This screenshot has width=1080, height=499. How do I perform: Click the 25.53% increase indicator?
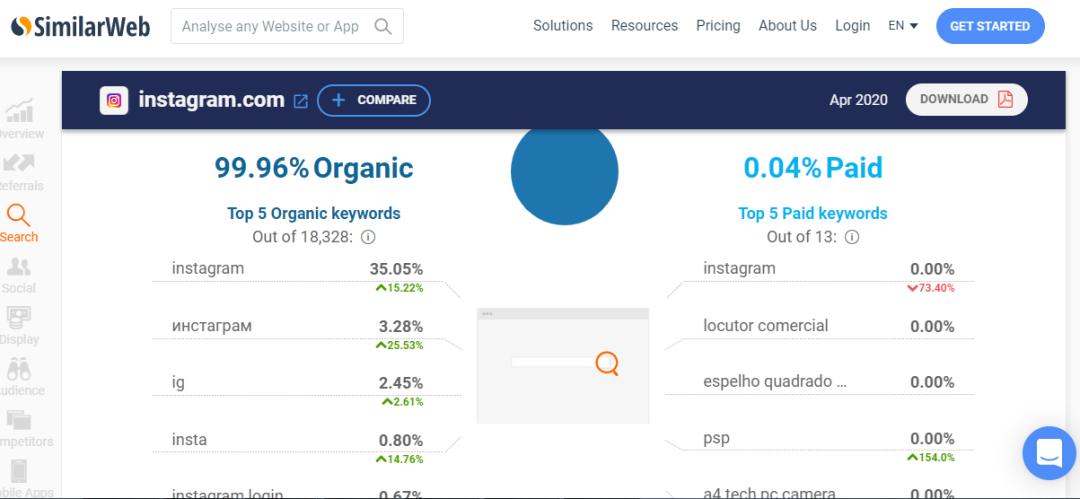pyautogui.click(x=399, y=345)
